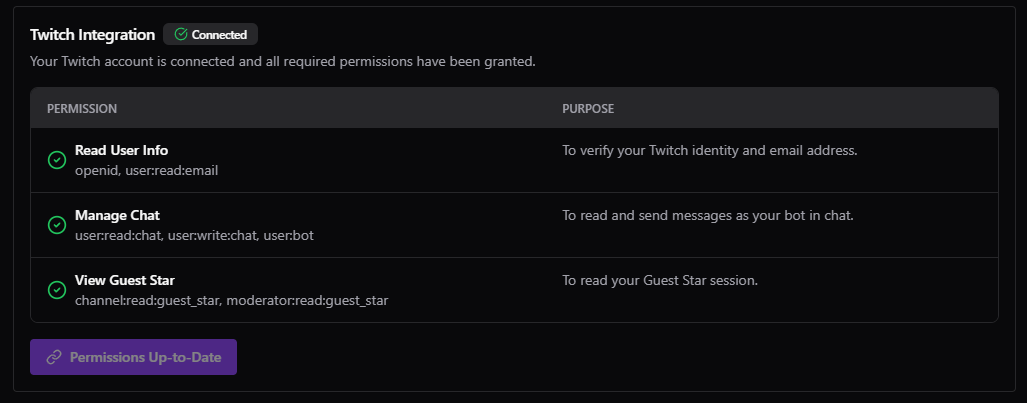The width and height of the screenshot is (1027, 403).
Task: Click the checkmark icon inside the Connected badge
Action: [x=181, y=35]
